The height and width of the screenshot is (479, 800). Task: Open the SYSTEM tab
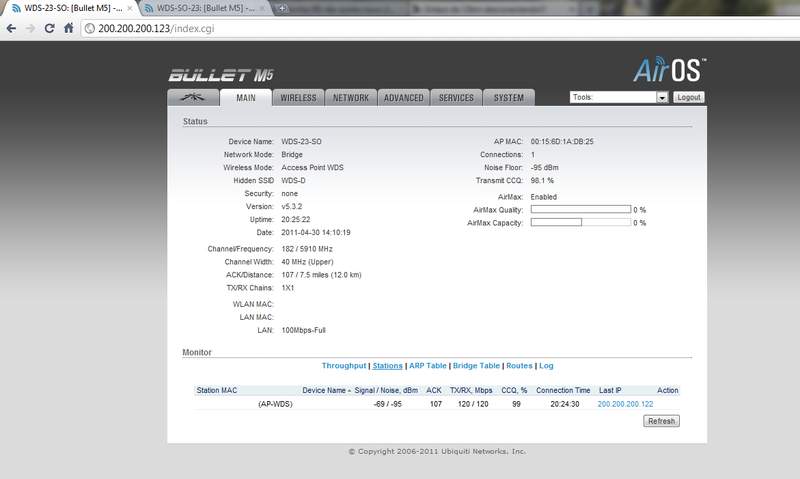(509, 97)
